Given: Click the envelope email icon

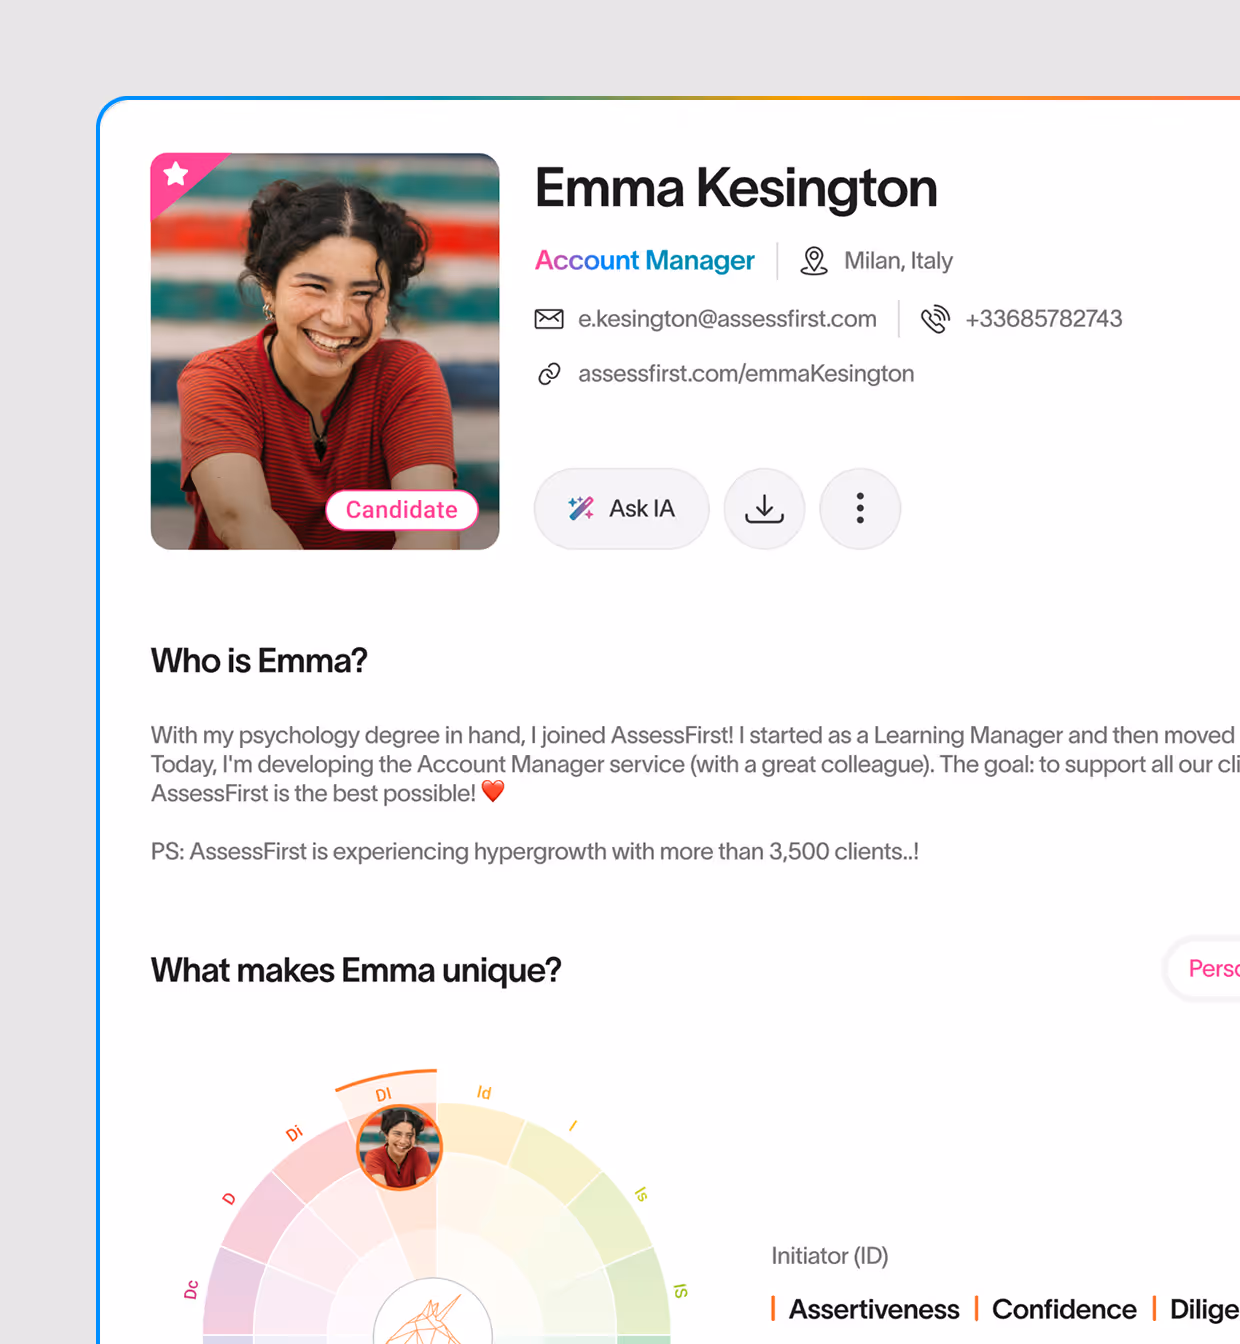Looking at the screenshot, I should (x=549, y=319).
